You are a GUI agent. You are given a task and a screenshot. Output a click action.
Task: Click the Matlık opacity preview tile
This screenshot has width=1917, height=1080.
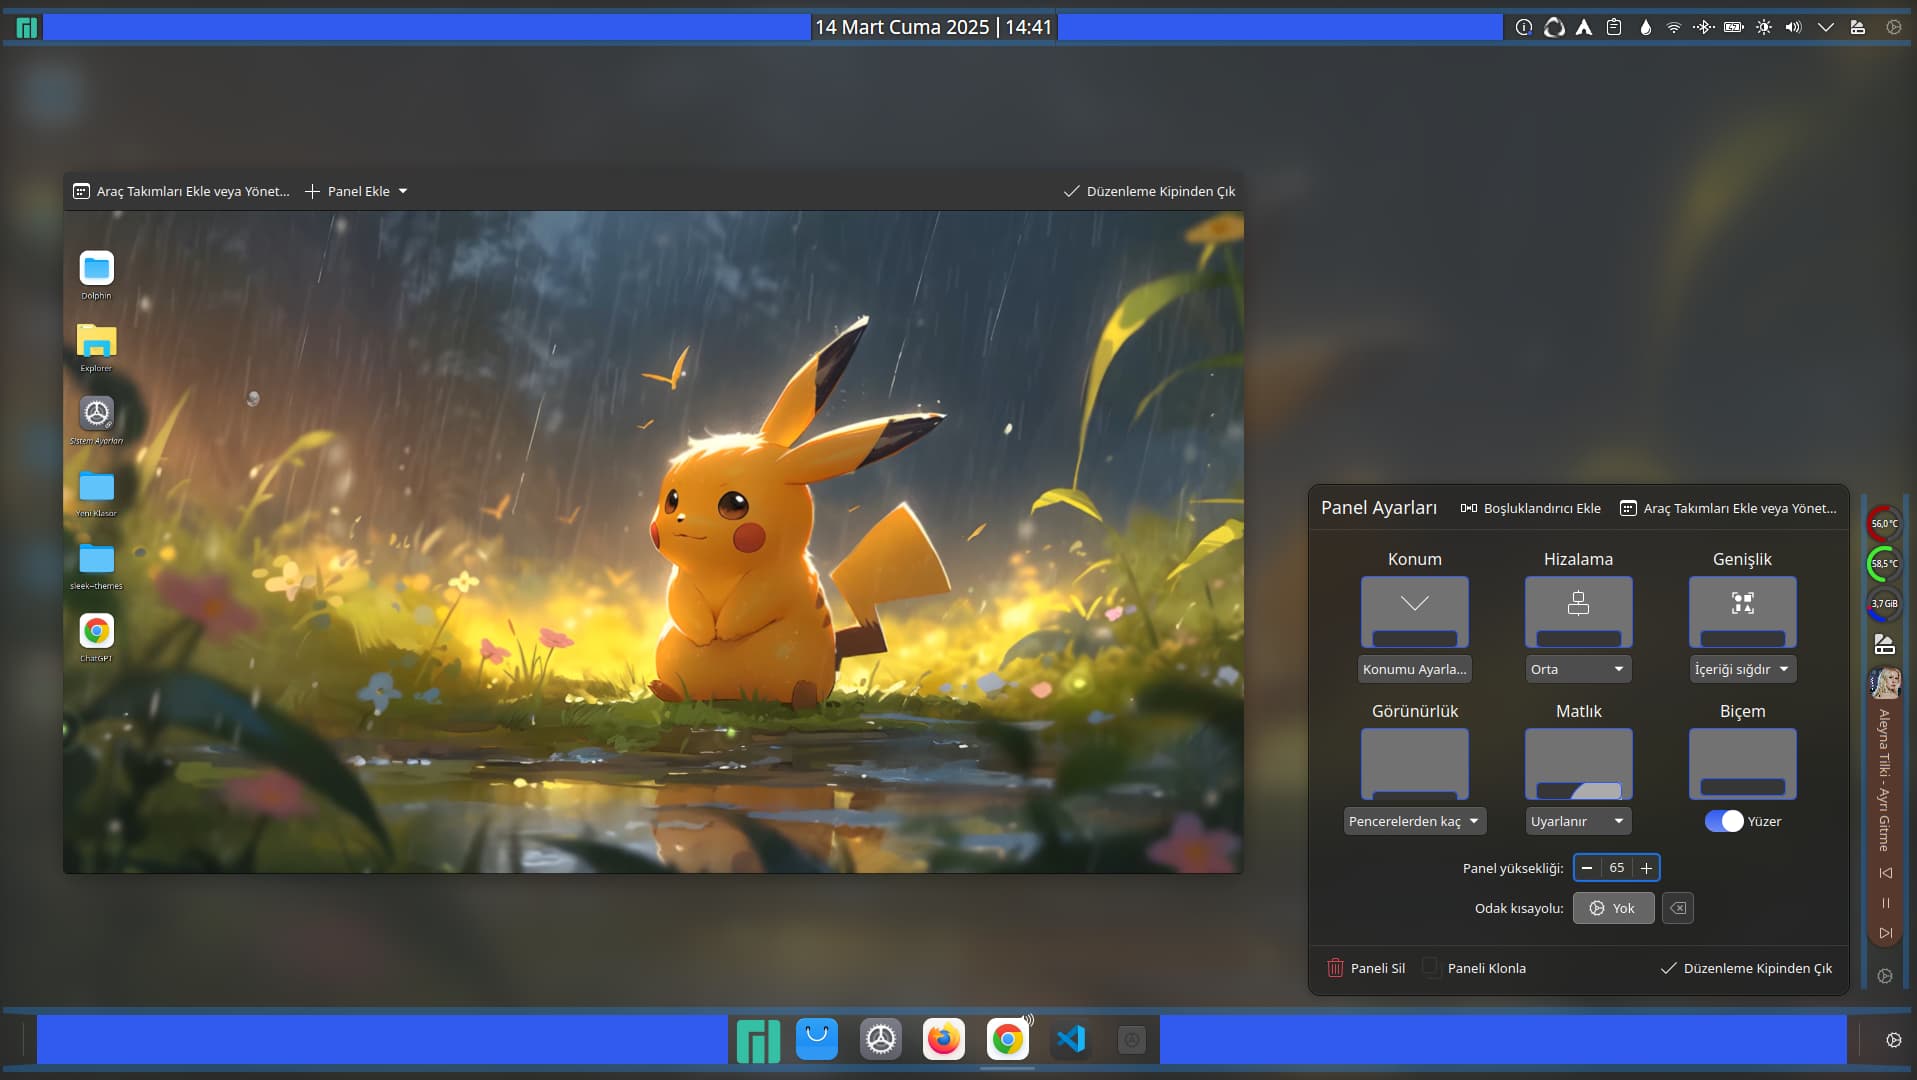tap(1578, 764)
